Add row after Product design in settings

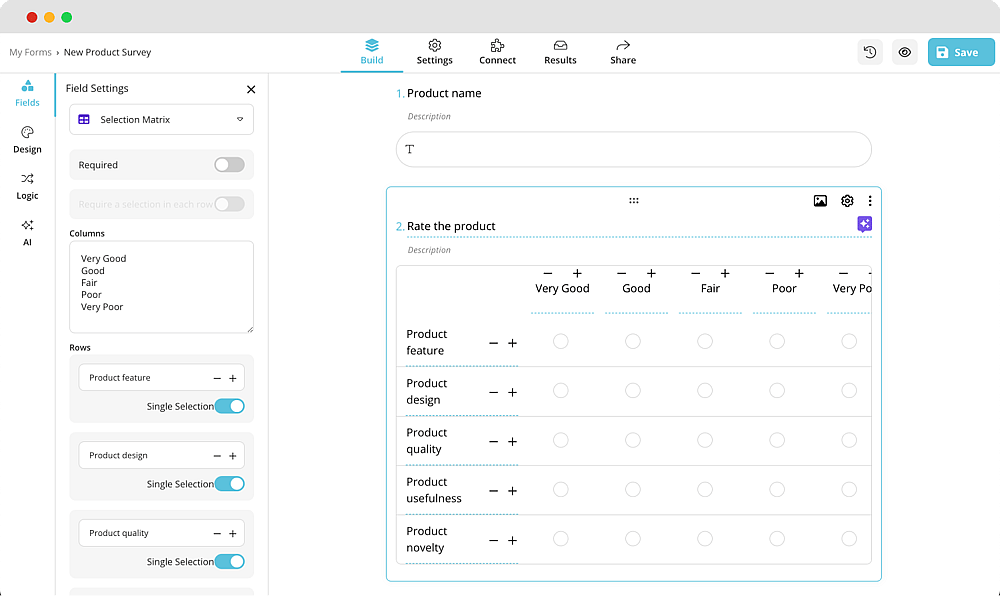point(233,456)
